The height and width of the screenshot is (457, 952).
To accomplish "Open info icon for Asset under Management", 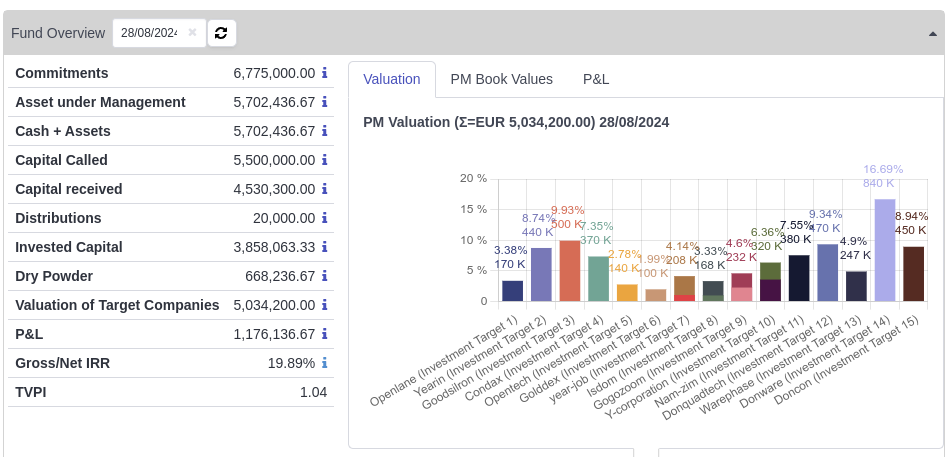I will click(x=324, y=102).
